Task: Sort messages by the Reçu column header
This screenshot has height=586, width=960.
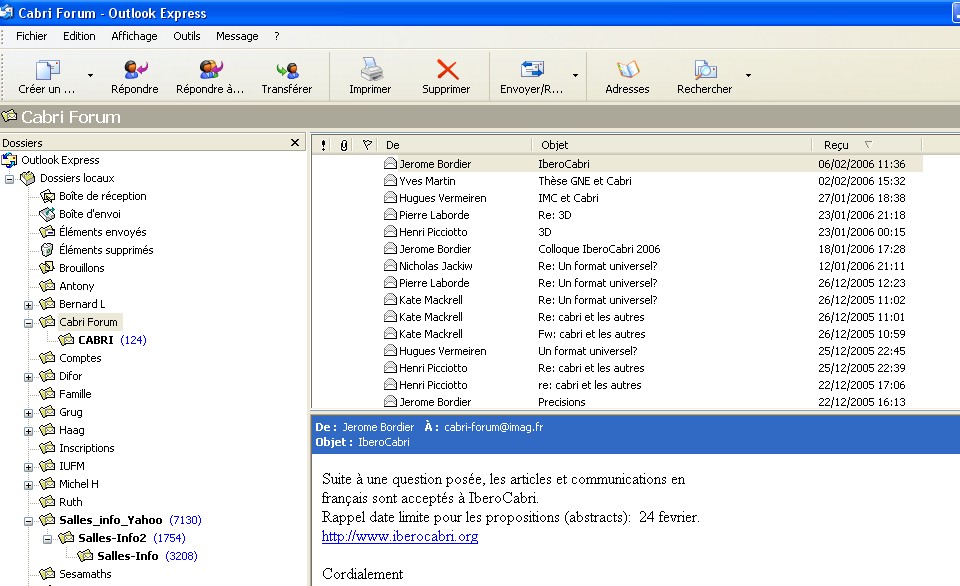Action: [866, 145]
